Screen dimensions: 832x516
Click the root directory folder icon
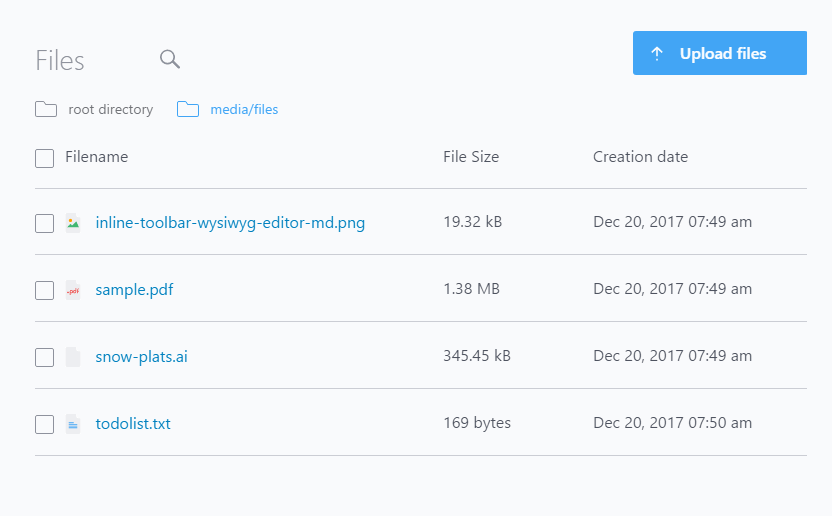click(46, 109)
